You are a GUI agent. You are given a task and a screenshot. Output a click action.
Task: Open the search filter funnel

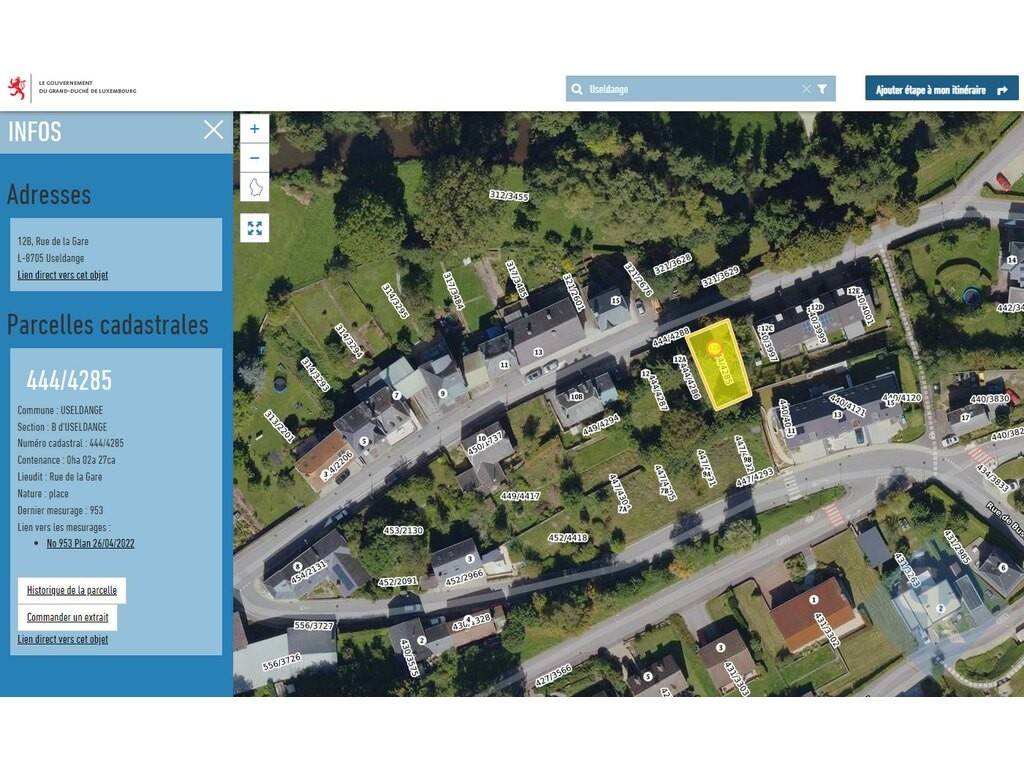(822, 89)
